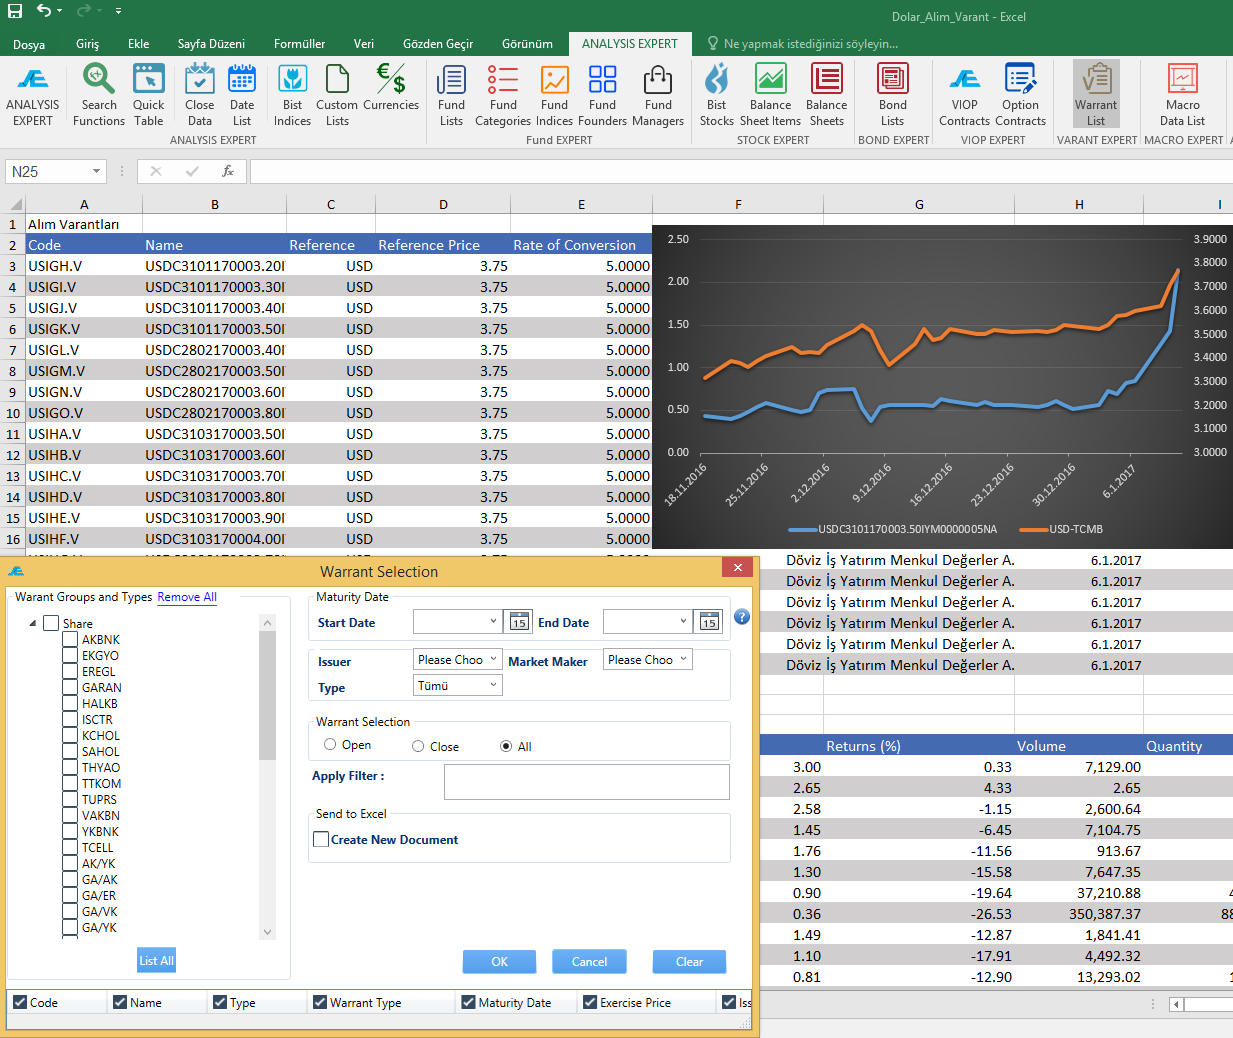Screen dimensions: 1233x1038
Task: Open the Dosya menu tab
Action: click(29, 44)
